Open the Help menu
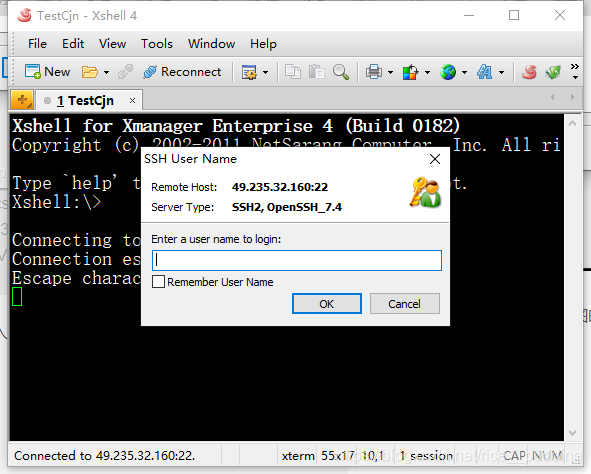591x474 pixels. point(263,44)
